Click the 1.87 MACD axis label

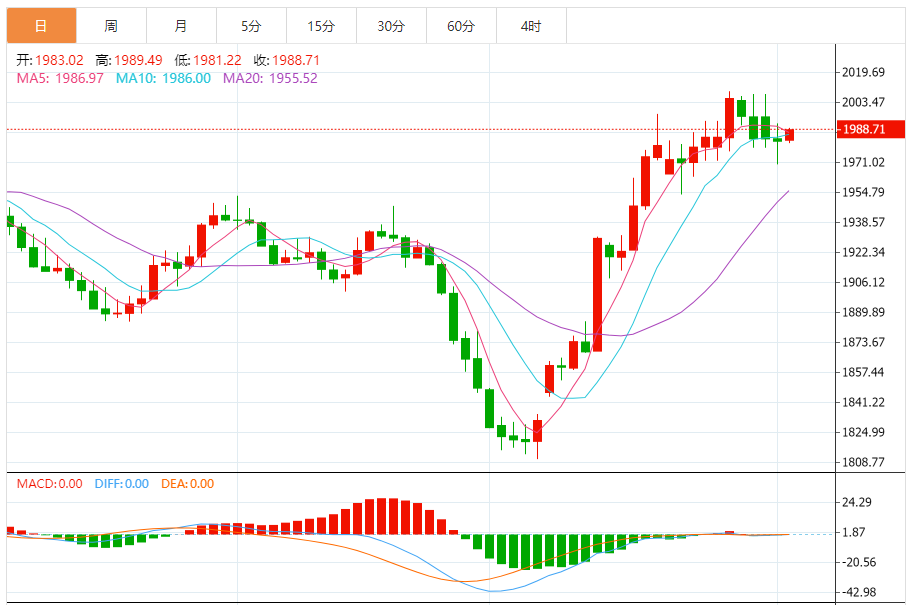click(853, 532)
